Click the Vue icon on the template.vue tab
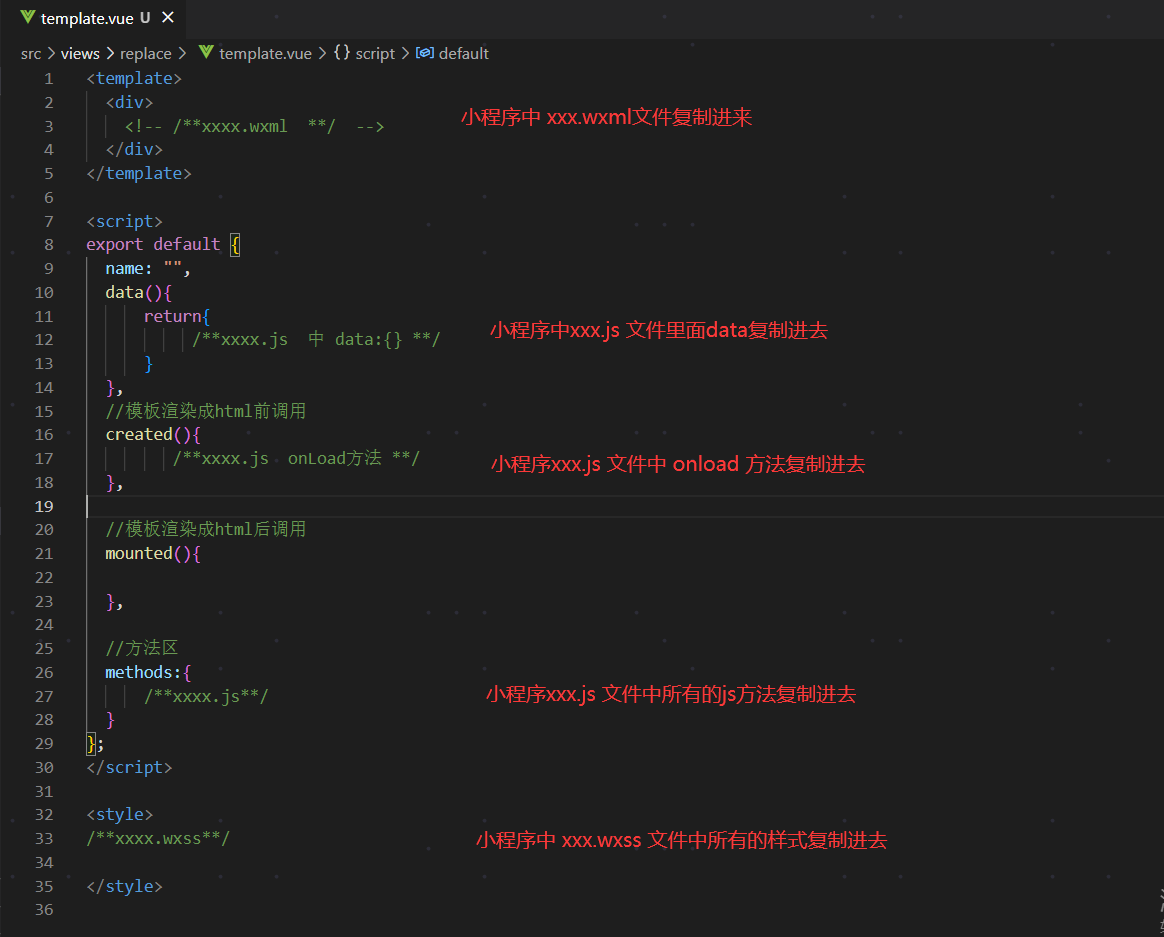Viewport: 1164px width, 937px height. [x=27, y=18]
